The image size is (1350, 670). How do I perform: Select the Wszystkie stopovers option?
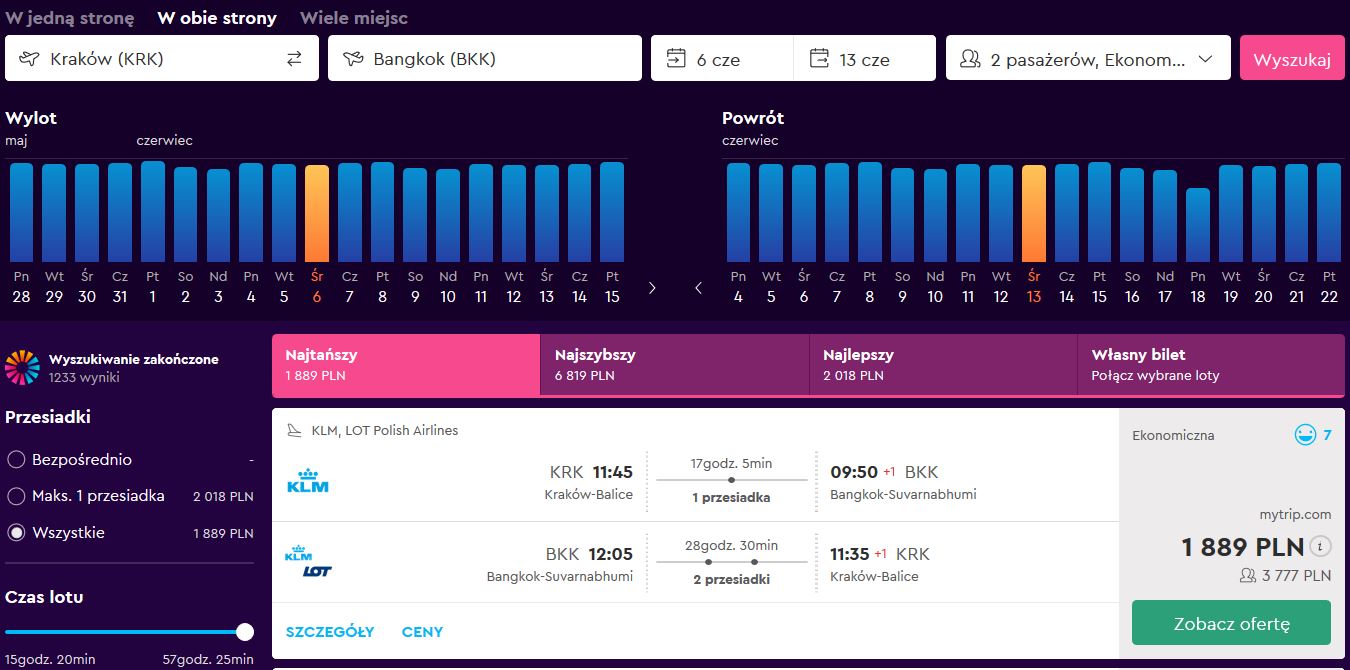[x=16, y=533]
